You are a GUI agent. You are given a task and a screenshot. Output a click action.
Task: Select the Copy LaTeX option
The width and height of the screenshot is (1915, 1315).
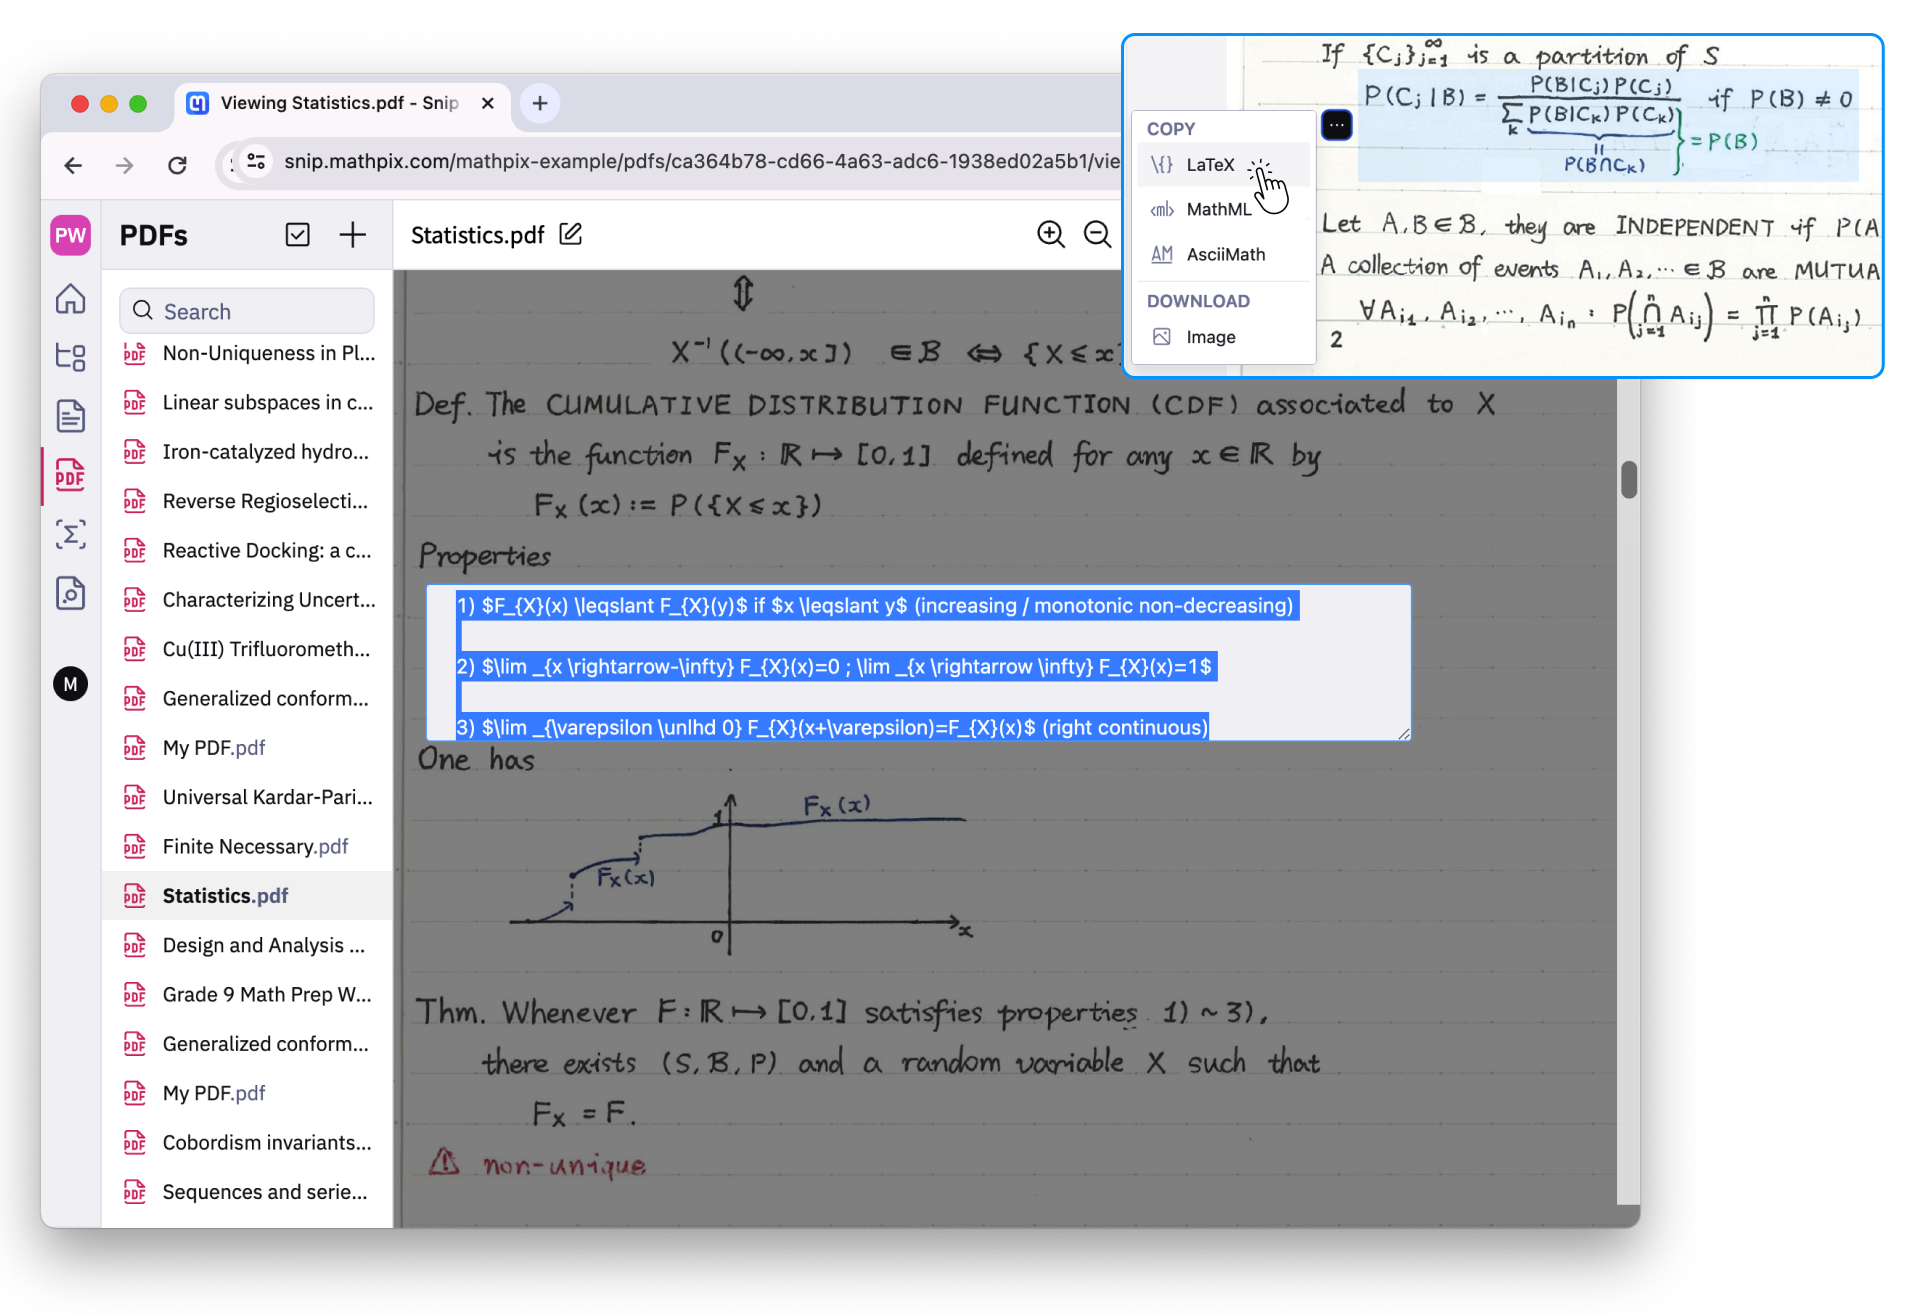click(x=1209, y=164)
